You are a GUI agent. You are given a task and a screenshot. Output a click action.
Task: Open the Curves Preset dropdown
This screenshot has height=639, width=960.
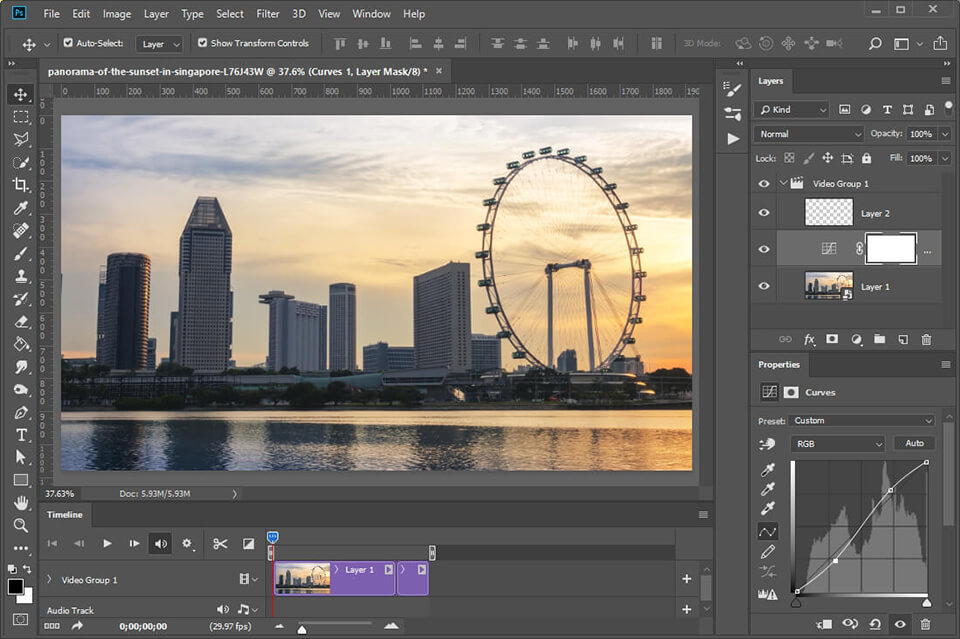pyautogui.click(x=862, y=421)
